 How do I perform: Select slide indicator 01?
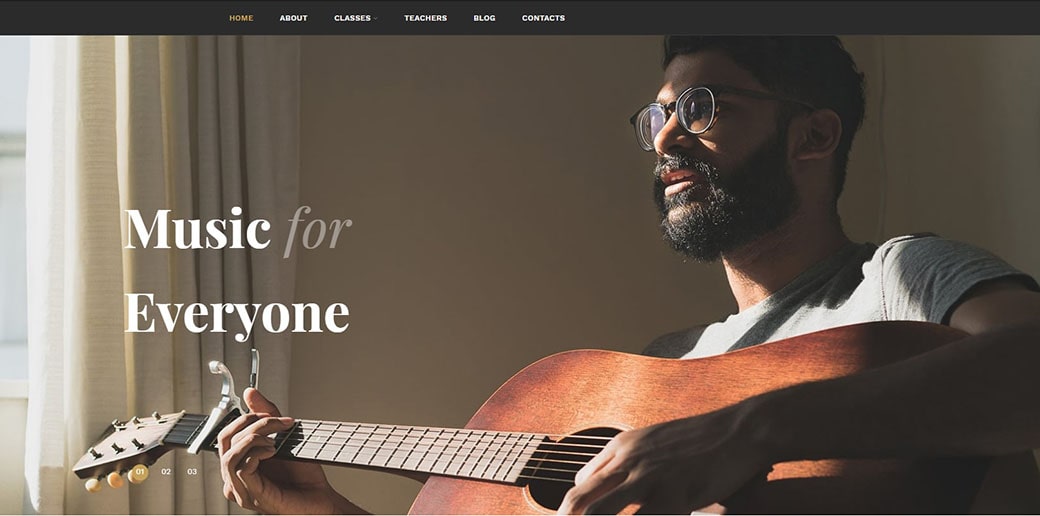pos(140,472)
